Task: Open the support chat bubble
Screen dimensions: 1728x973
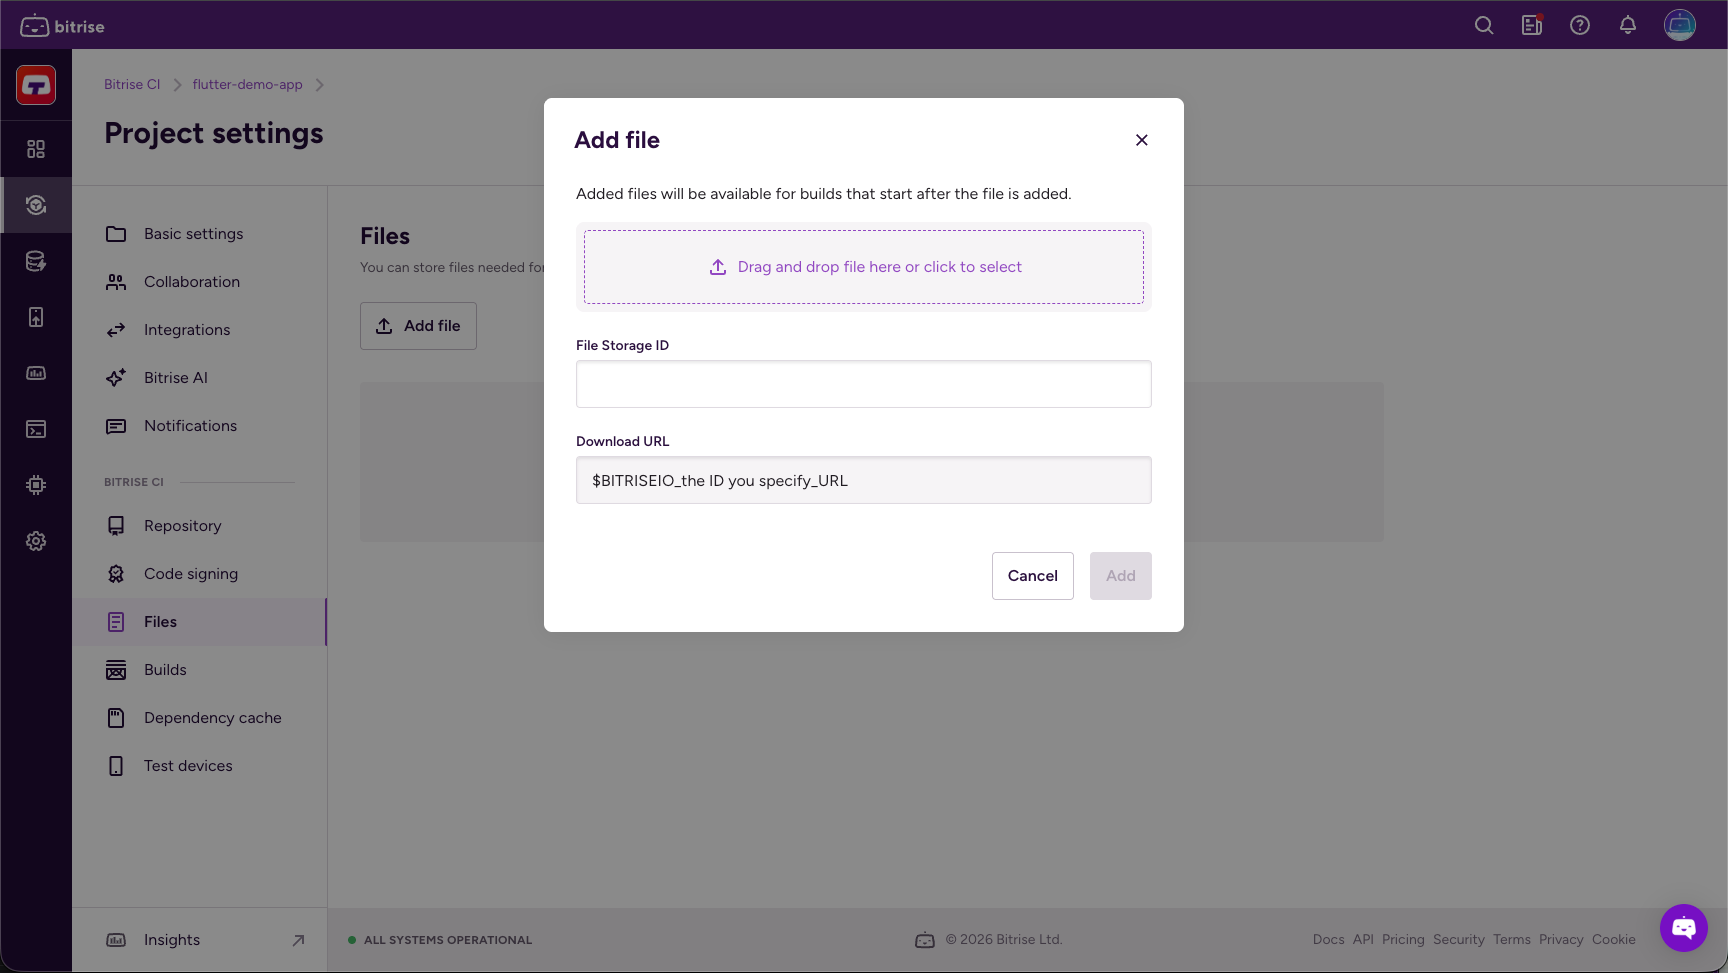Action: click(x=1684, y=928)
